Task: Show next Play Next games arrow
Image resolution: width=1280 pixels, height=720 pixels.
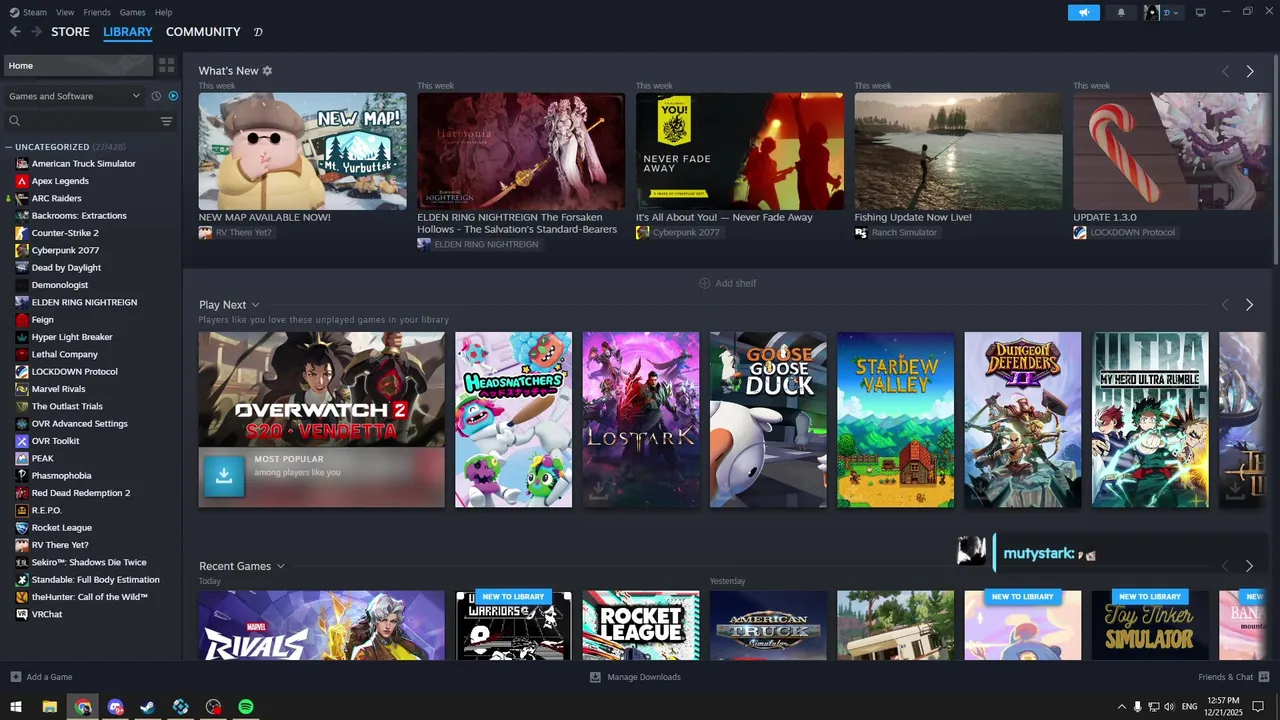Action: pyautogui.click(x=1249, y=305)
